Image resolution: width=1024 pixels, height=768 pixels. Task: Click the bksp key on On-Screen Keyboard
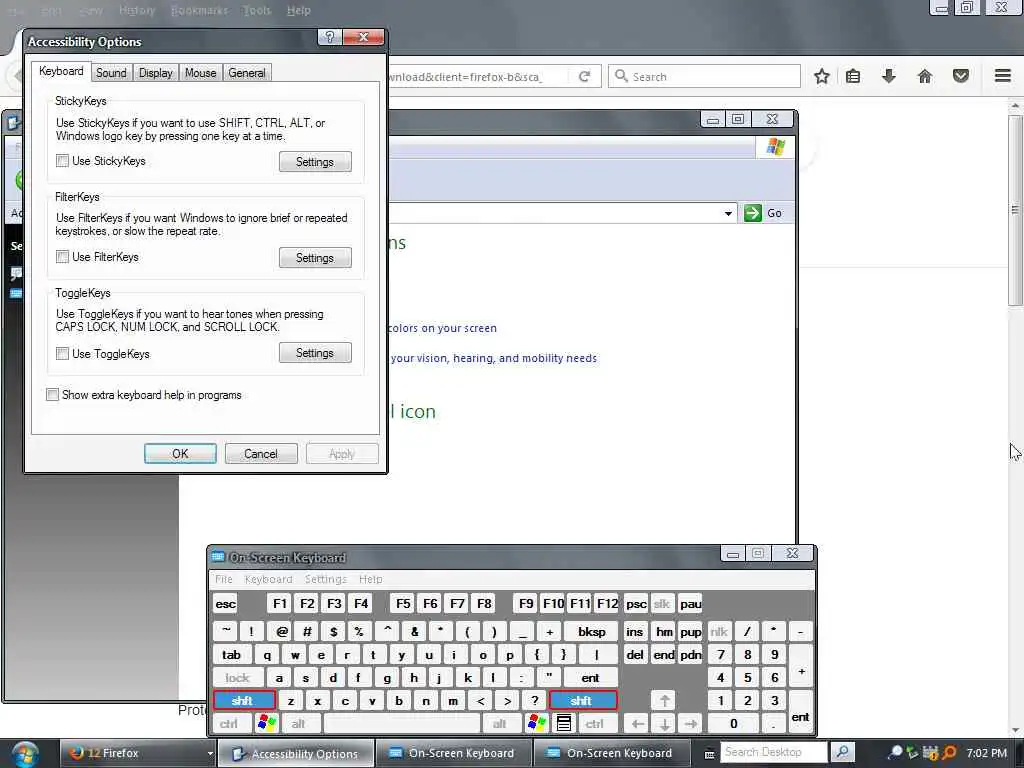591,632
